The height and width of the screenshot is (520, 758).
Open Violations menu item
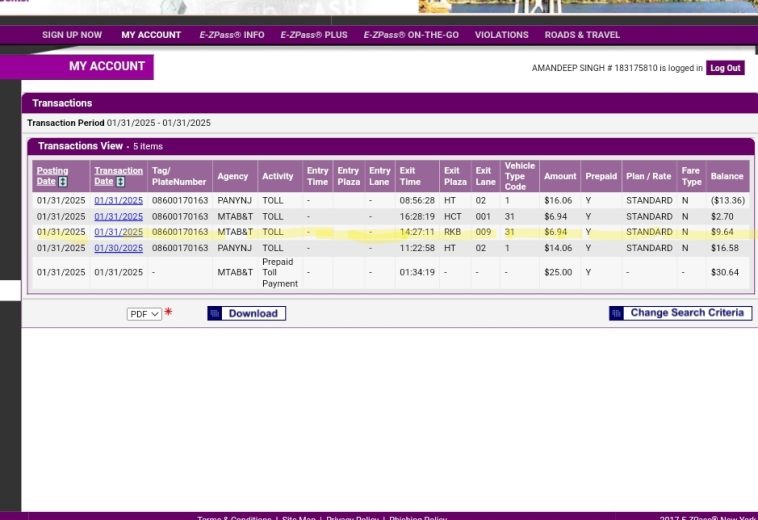[501, 35]
